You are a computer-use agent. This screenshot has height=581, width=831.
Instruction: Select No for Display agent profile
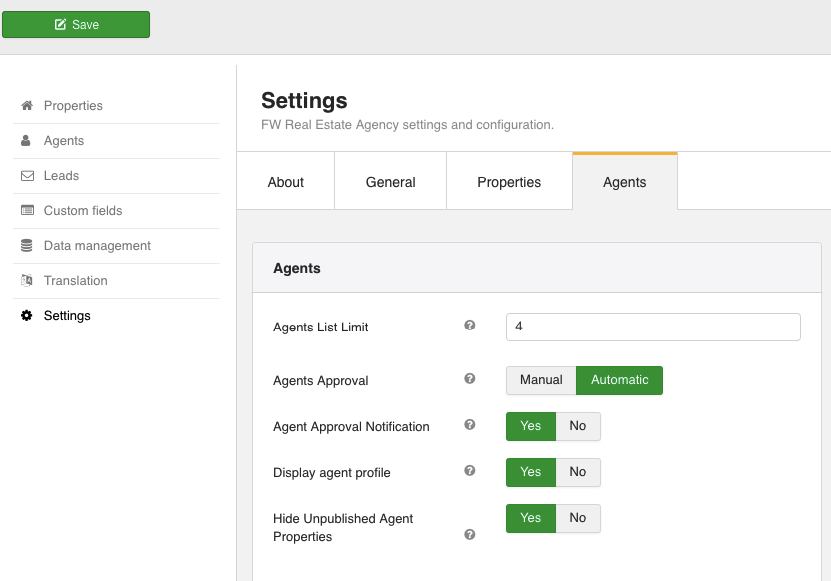[x=578, y=472]
